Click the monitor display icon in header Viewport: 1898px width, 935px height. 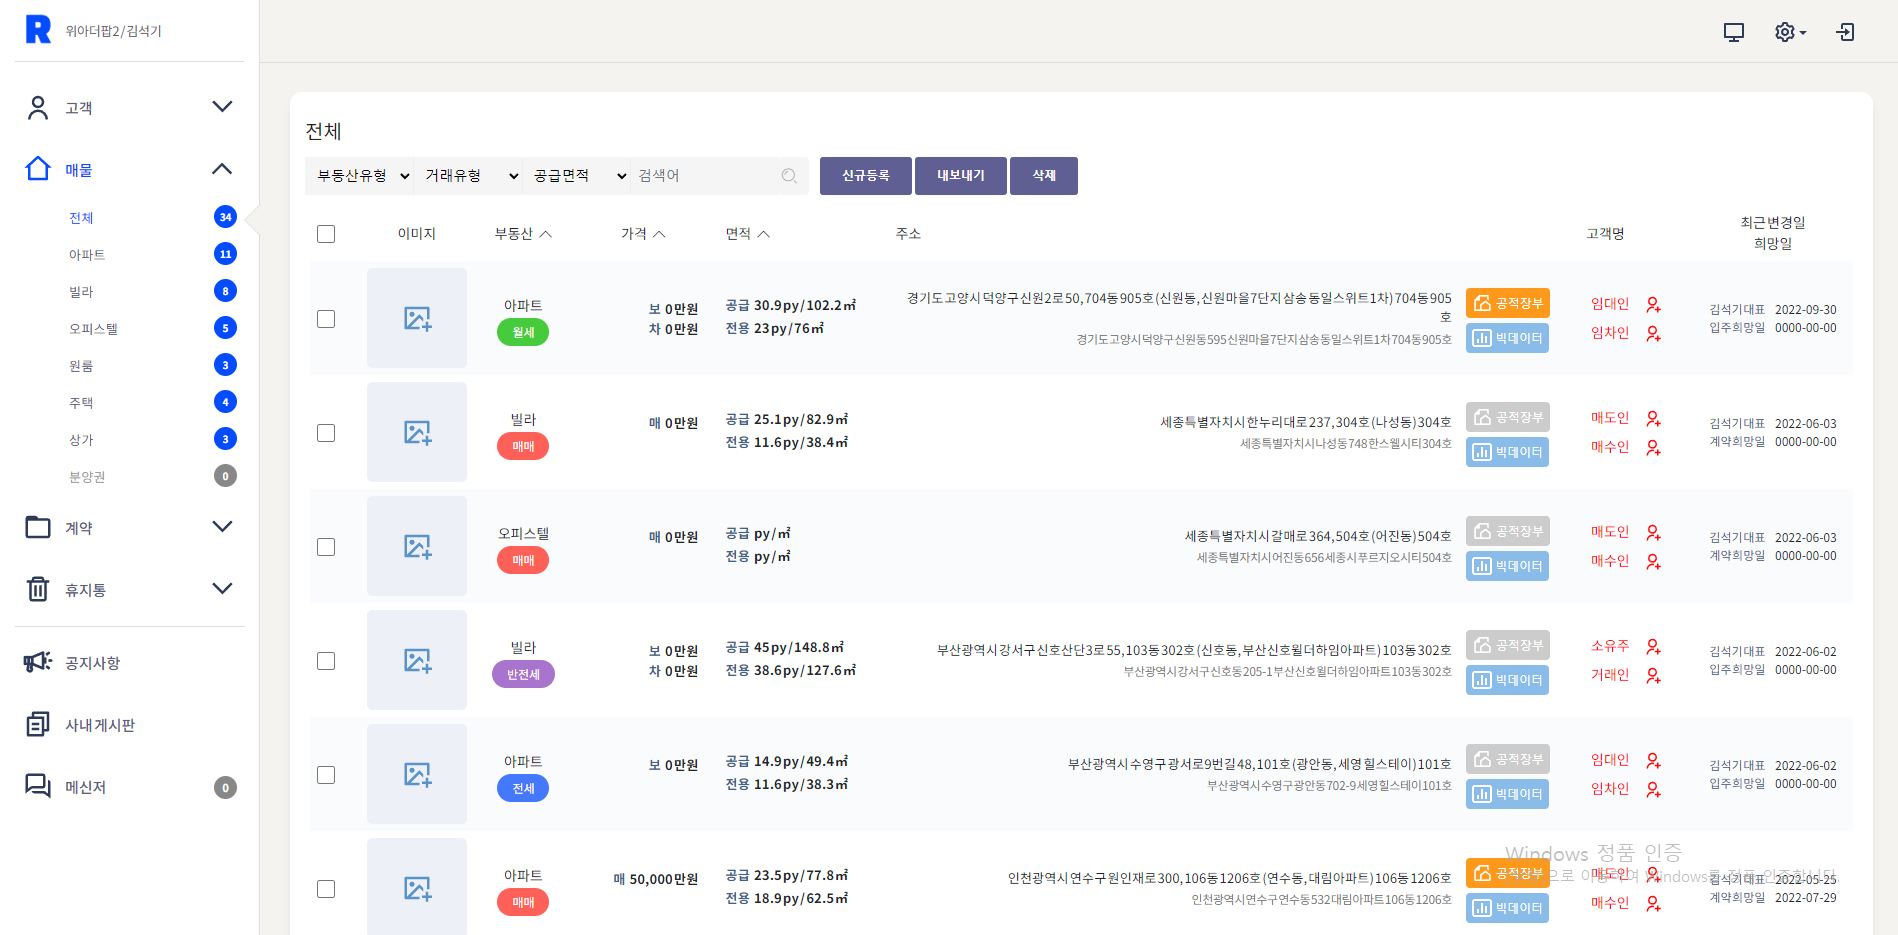click(1733, 32)
